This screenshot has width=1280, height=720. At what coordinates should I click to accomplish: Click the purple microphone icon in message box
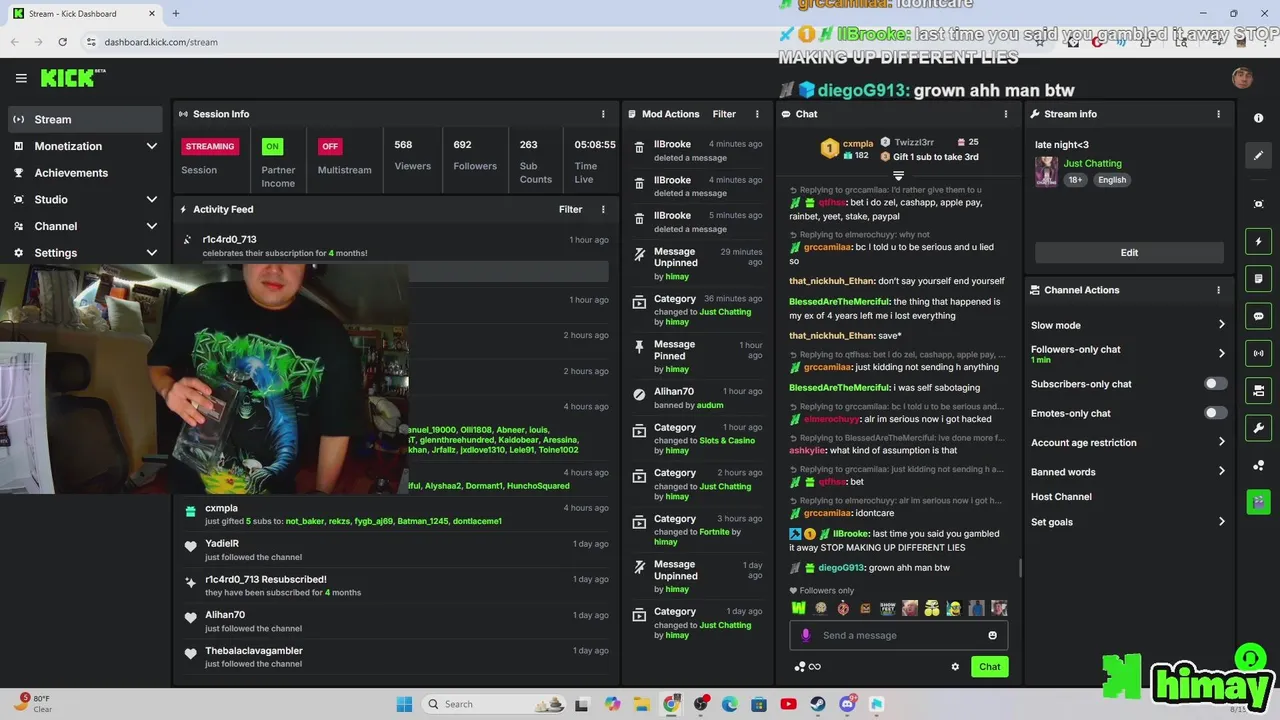806,635
